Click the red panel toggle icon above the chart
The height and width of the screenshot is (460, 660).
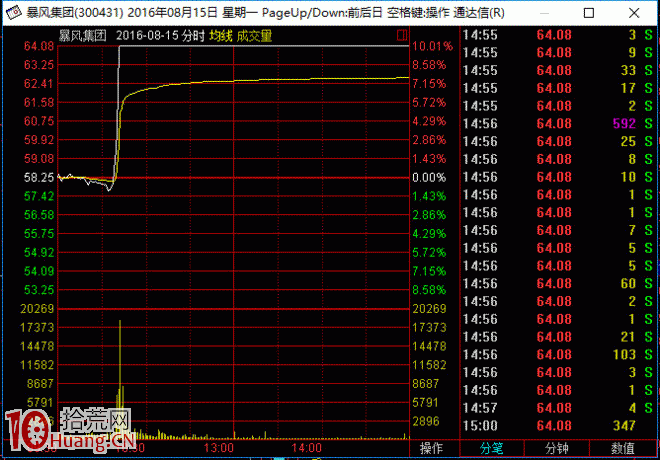pos(402,35)
